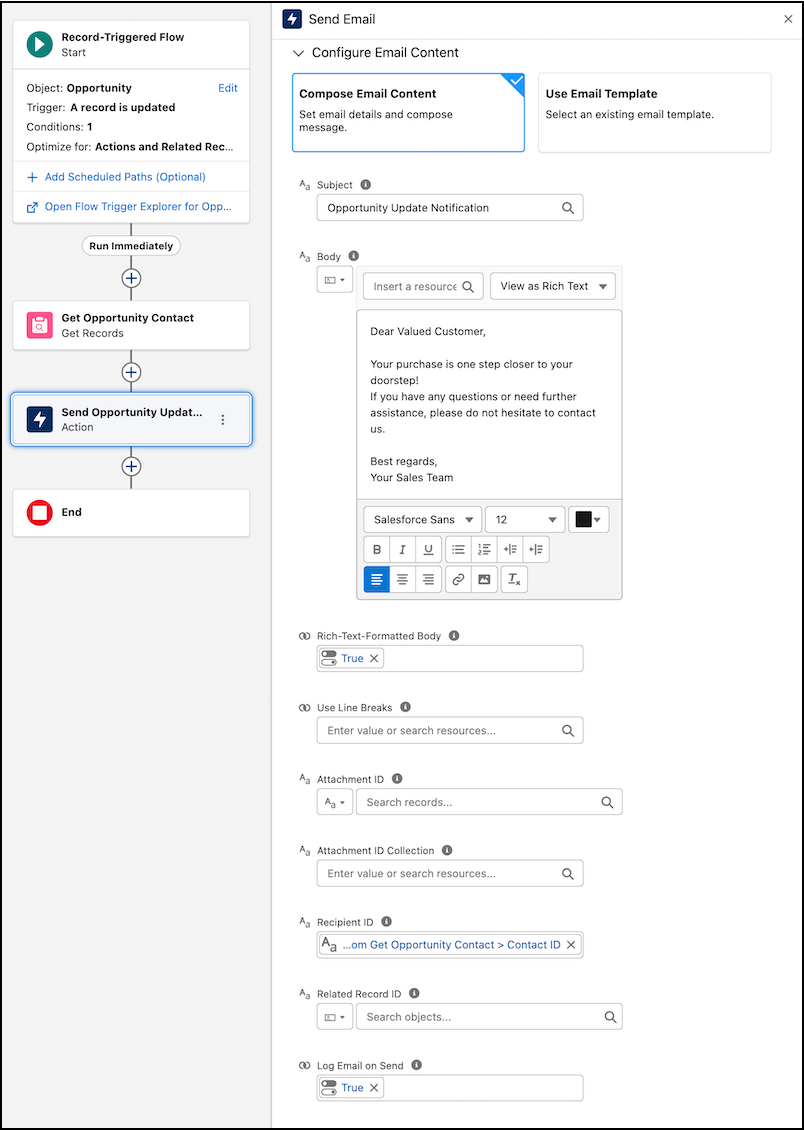Insert a numbered list in the body
This screenshot has height=1130, width=804.
click(484, 549)
